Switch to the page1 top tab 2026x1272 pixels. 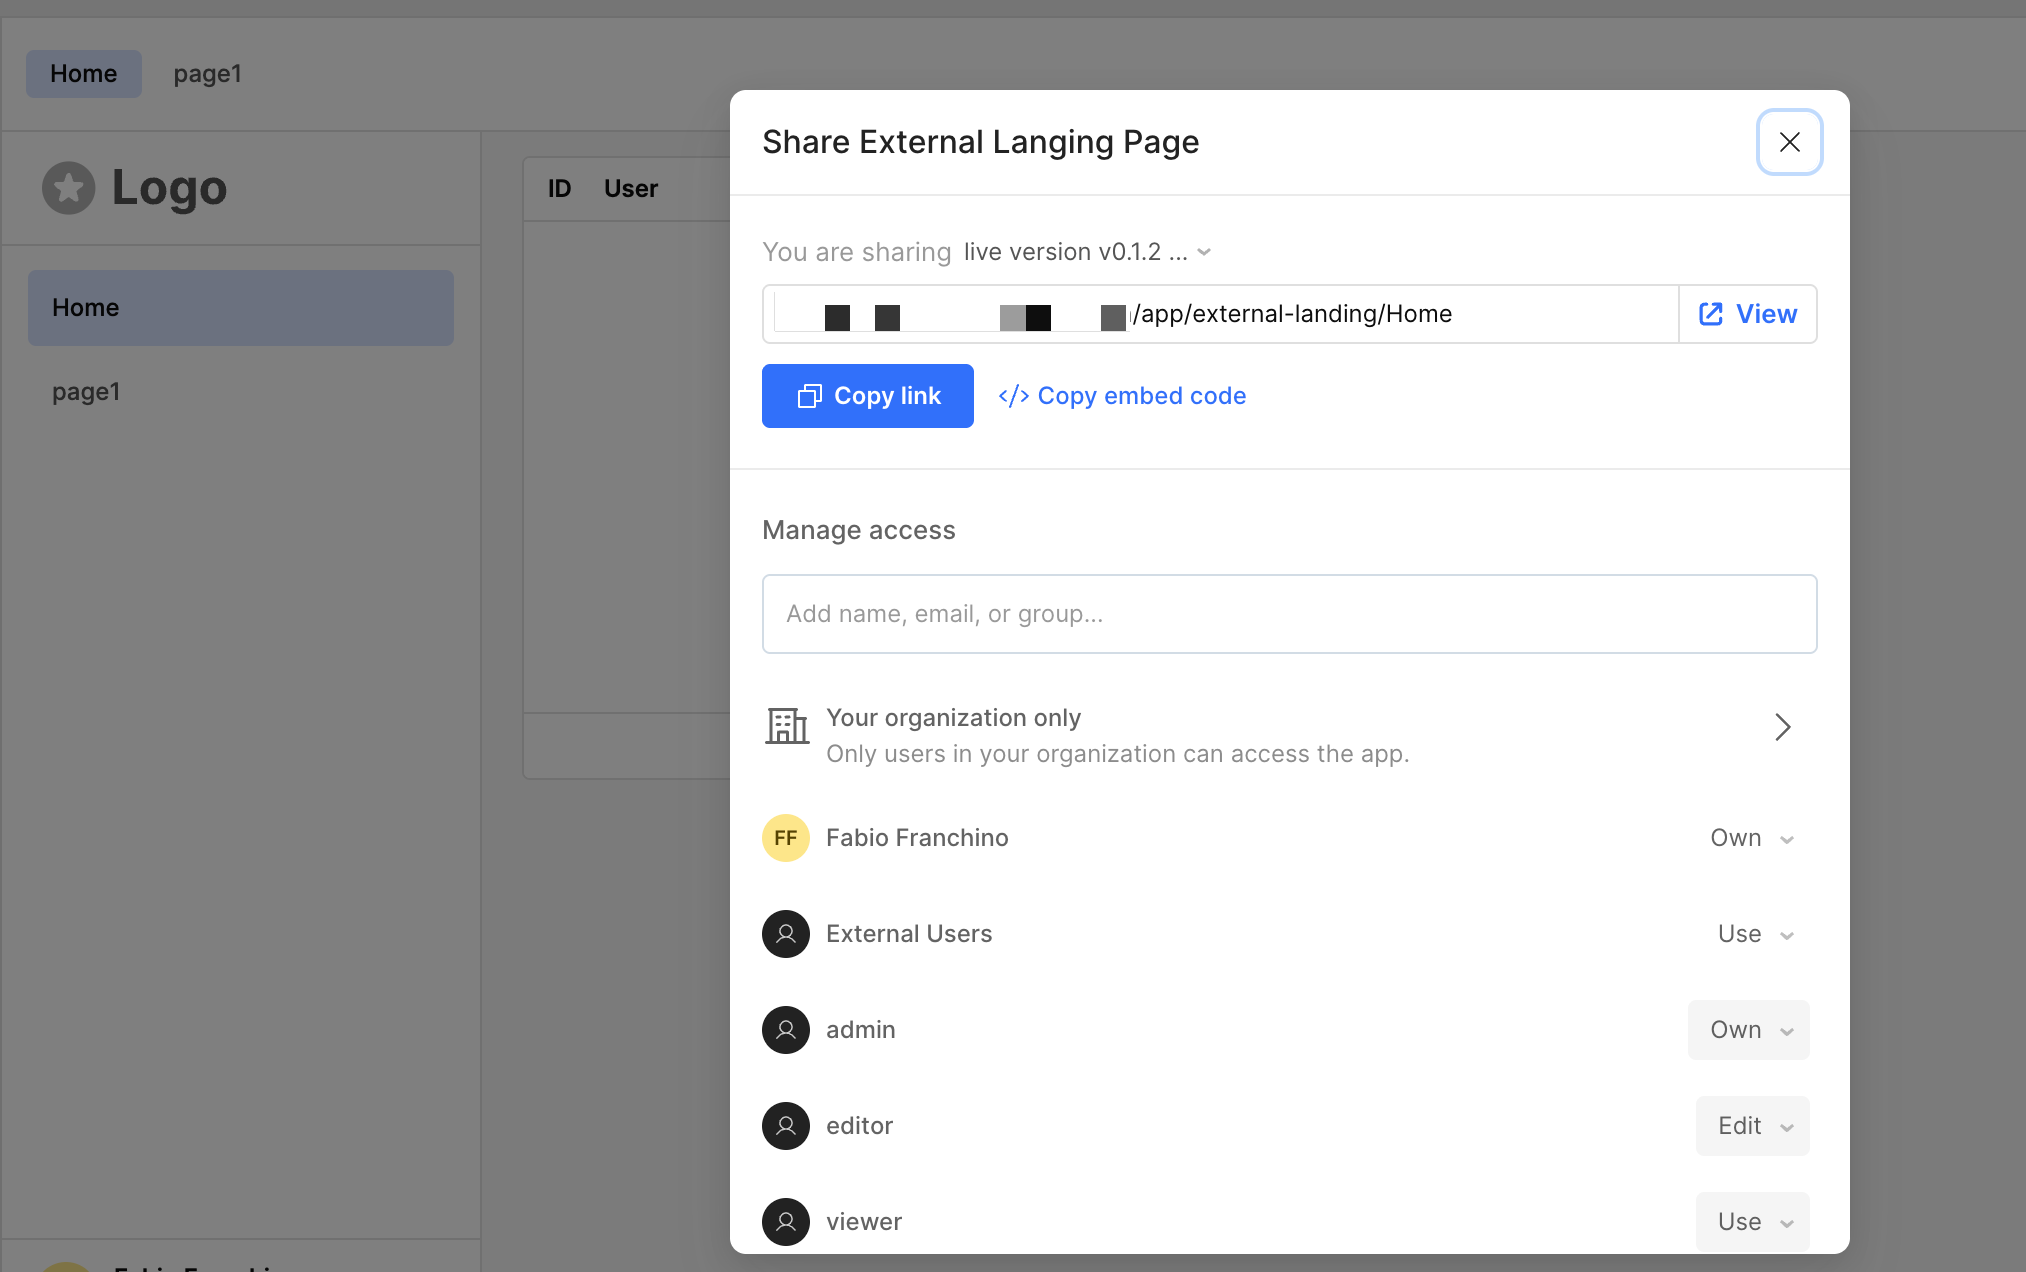tap(207, 74)
